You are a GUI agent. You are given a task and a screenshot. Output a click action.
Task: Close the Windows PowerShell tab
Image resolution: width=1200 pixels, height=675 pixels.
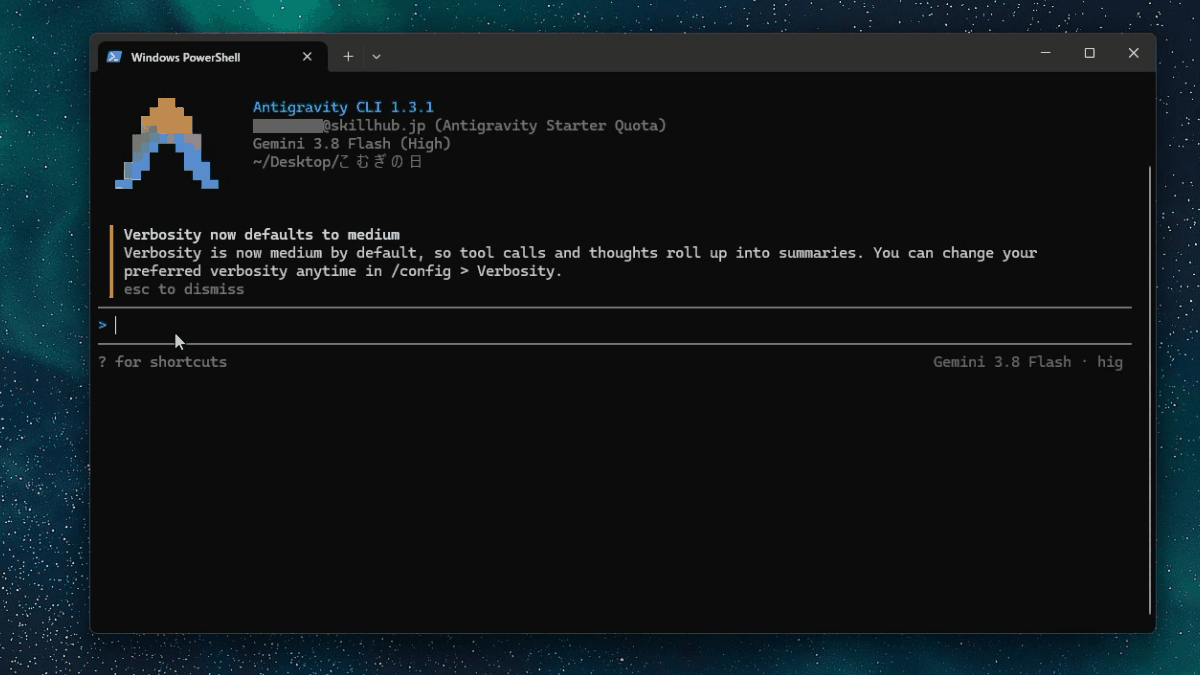(307, 57)
